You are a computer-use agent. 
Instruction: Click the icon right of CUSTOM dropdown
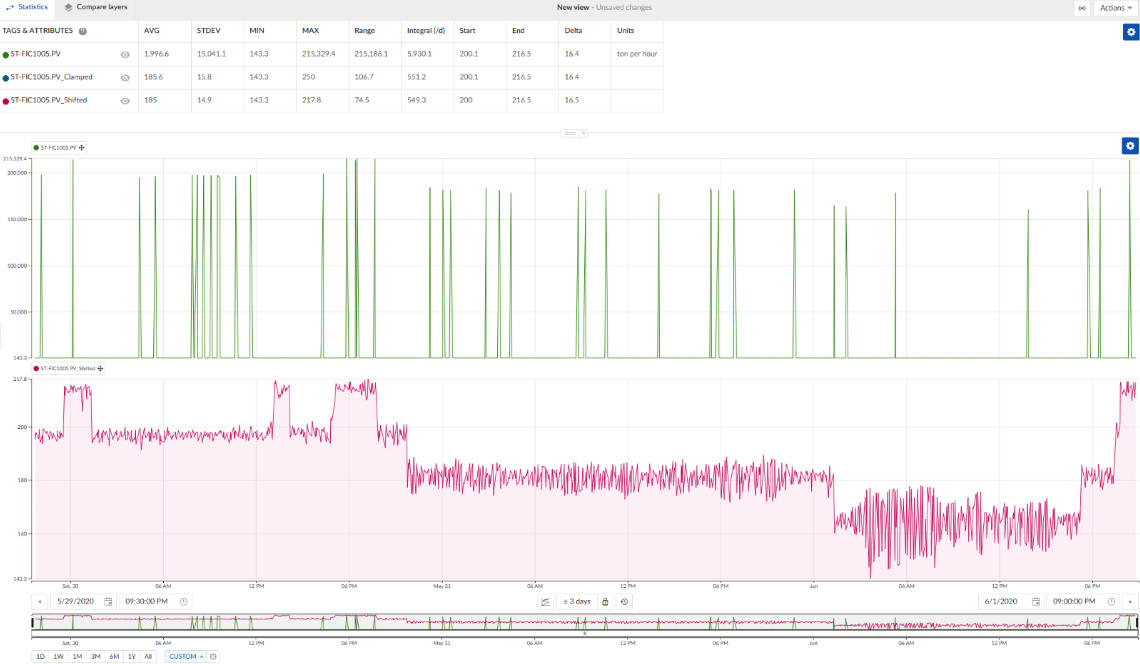tap(213, 657)
